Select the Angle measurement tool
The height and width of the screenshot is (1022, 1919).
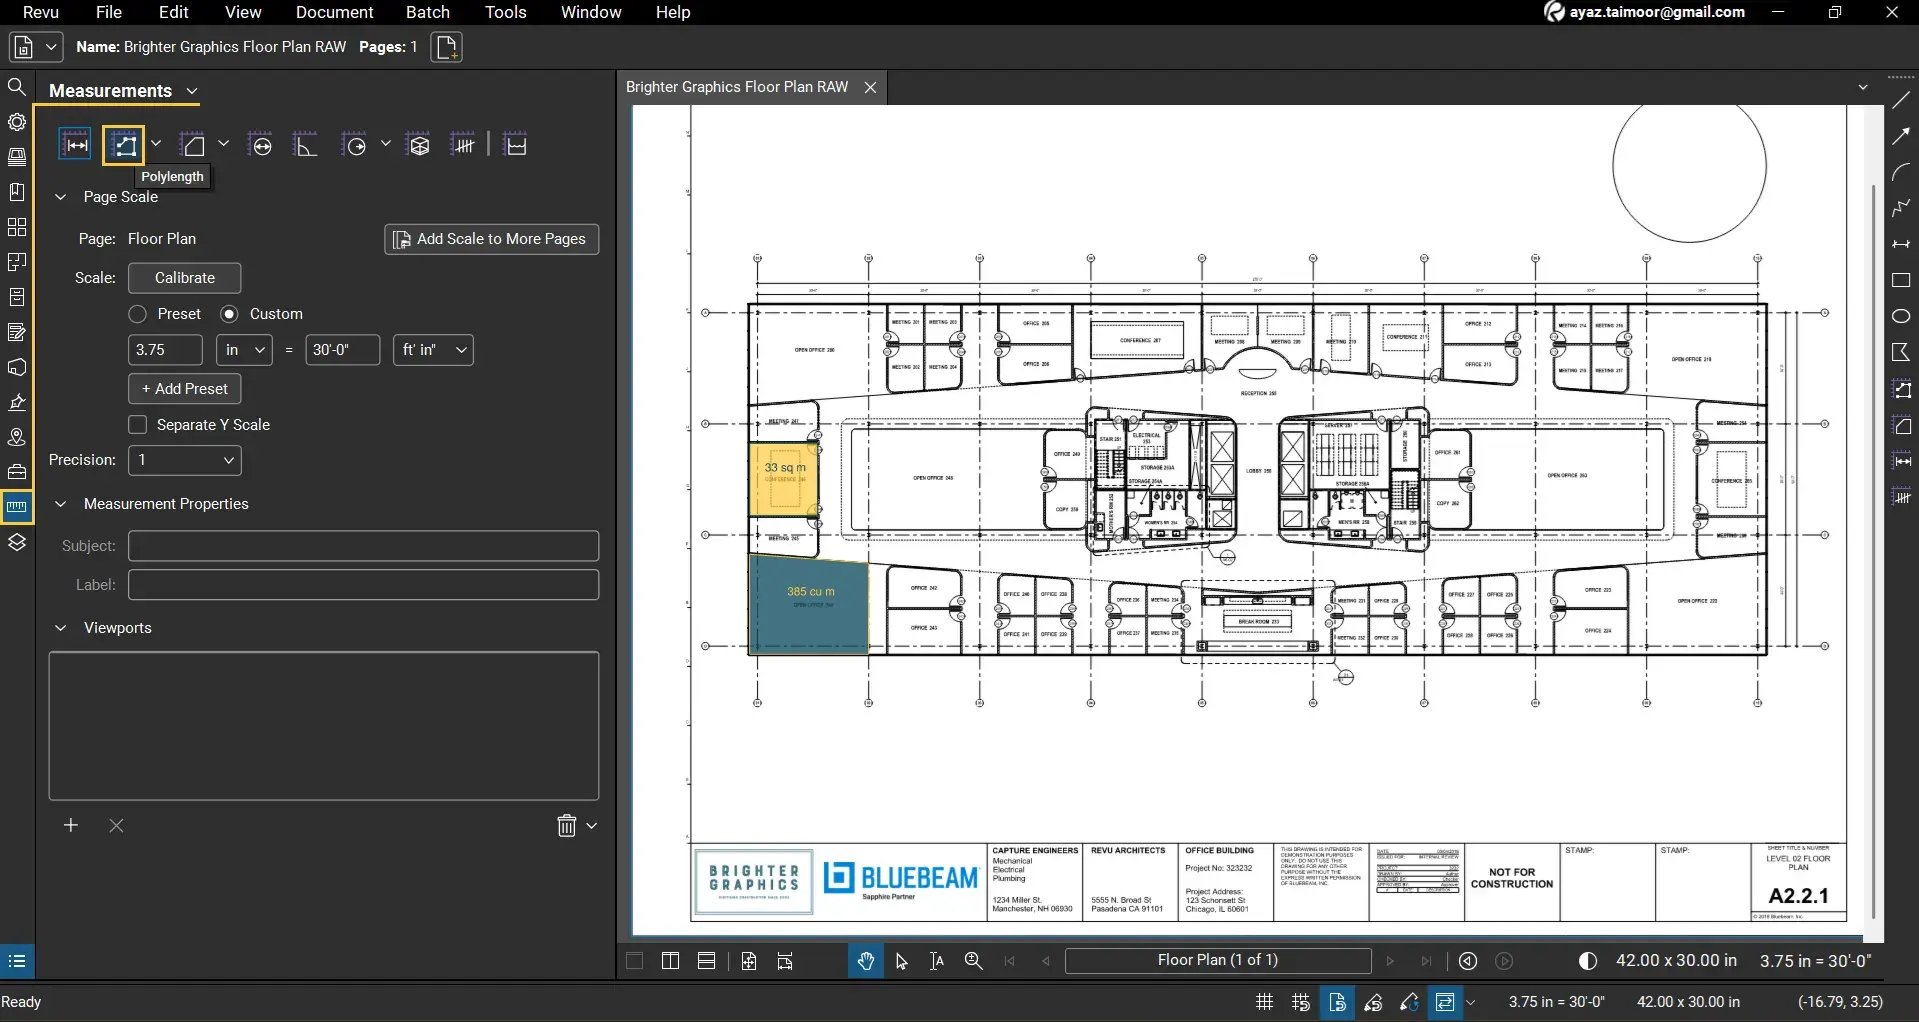[x=305, y=145]
